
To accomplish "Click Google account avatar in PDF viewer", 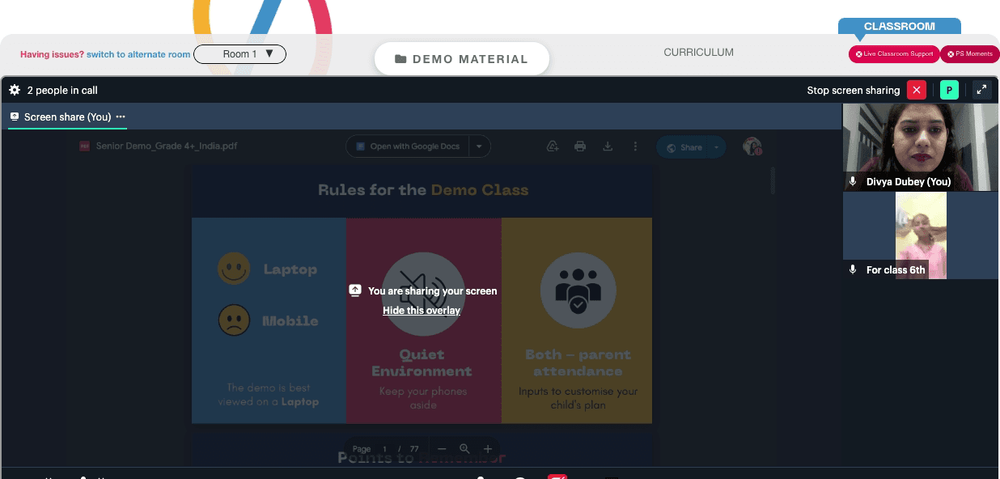I will click(753, 147).
